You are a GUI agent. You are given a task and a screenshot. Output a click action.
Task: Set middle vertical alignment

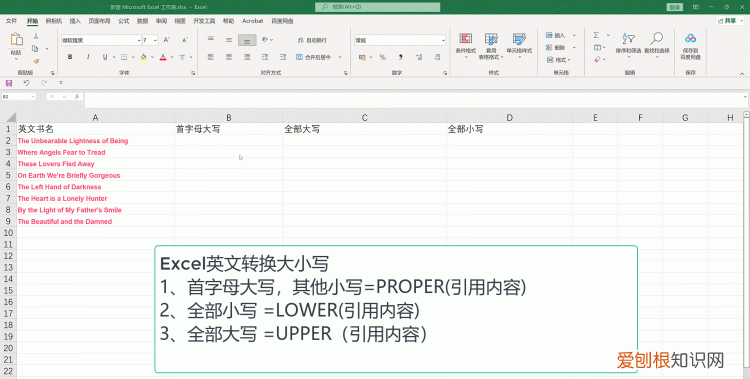point(229,40)
